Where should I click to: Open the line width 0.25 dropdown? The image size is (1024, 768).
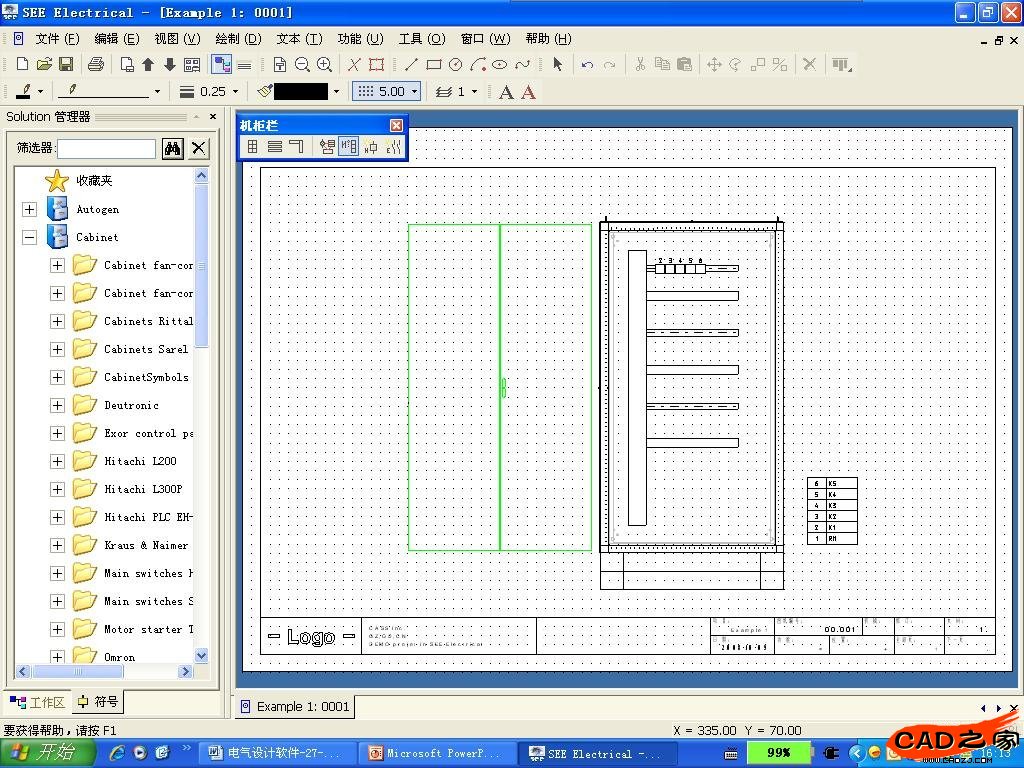point(235,92)
